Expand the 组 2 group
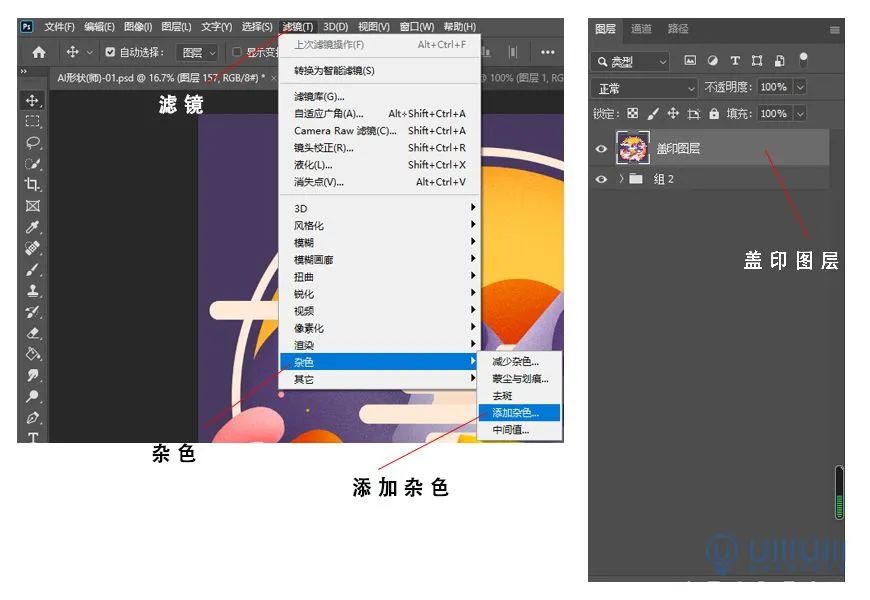Viewport: 870px width, 600px height. [620, 179]
